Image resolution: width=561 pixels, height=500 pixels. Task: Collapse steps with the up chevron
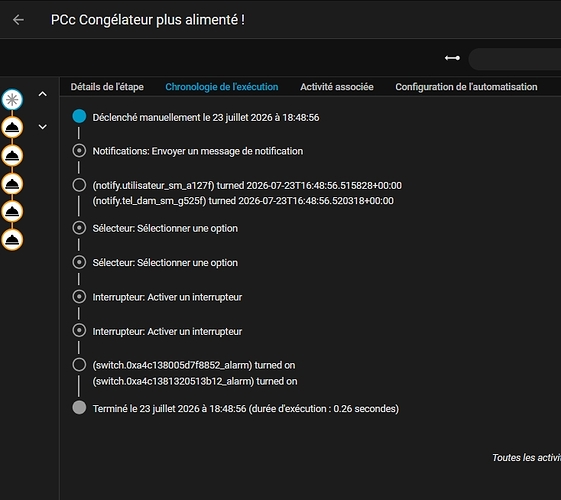[x=43, y=94]
